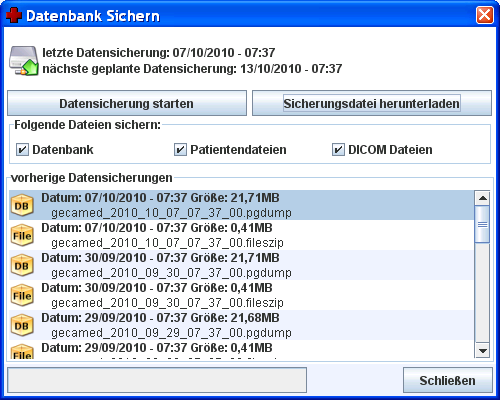Toggle the Datenbank checkbox
Image resolution: width=500 pixels, height=400 pixels.
tap(22, 150)
